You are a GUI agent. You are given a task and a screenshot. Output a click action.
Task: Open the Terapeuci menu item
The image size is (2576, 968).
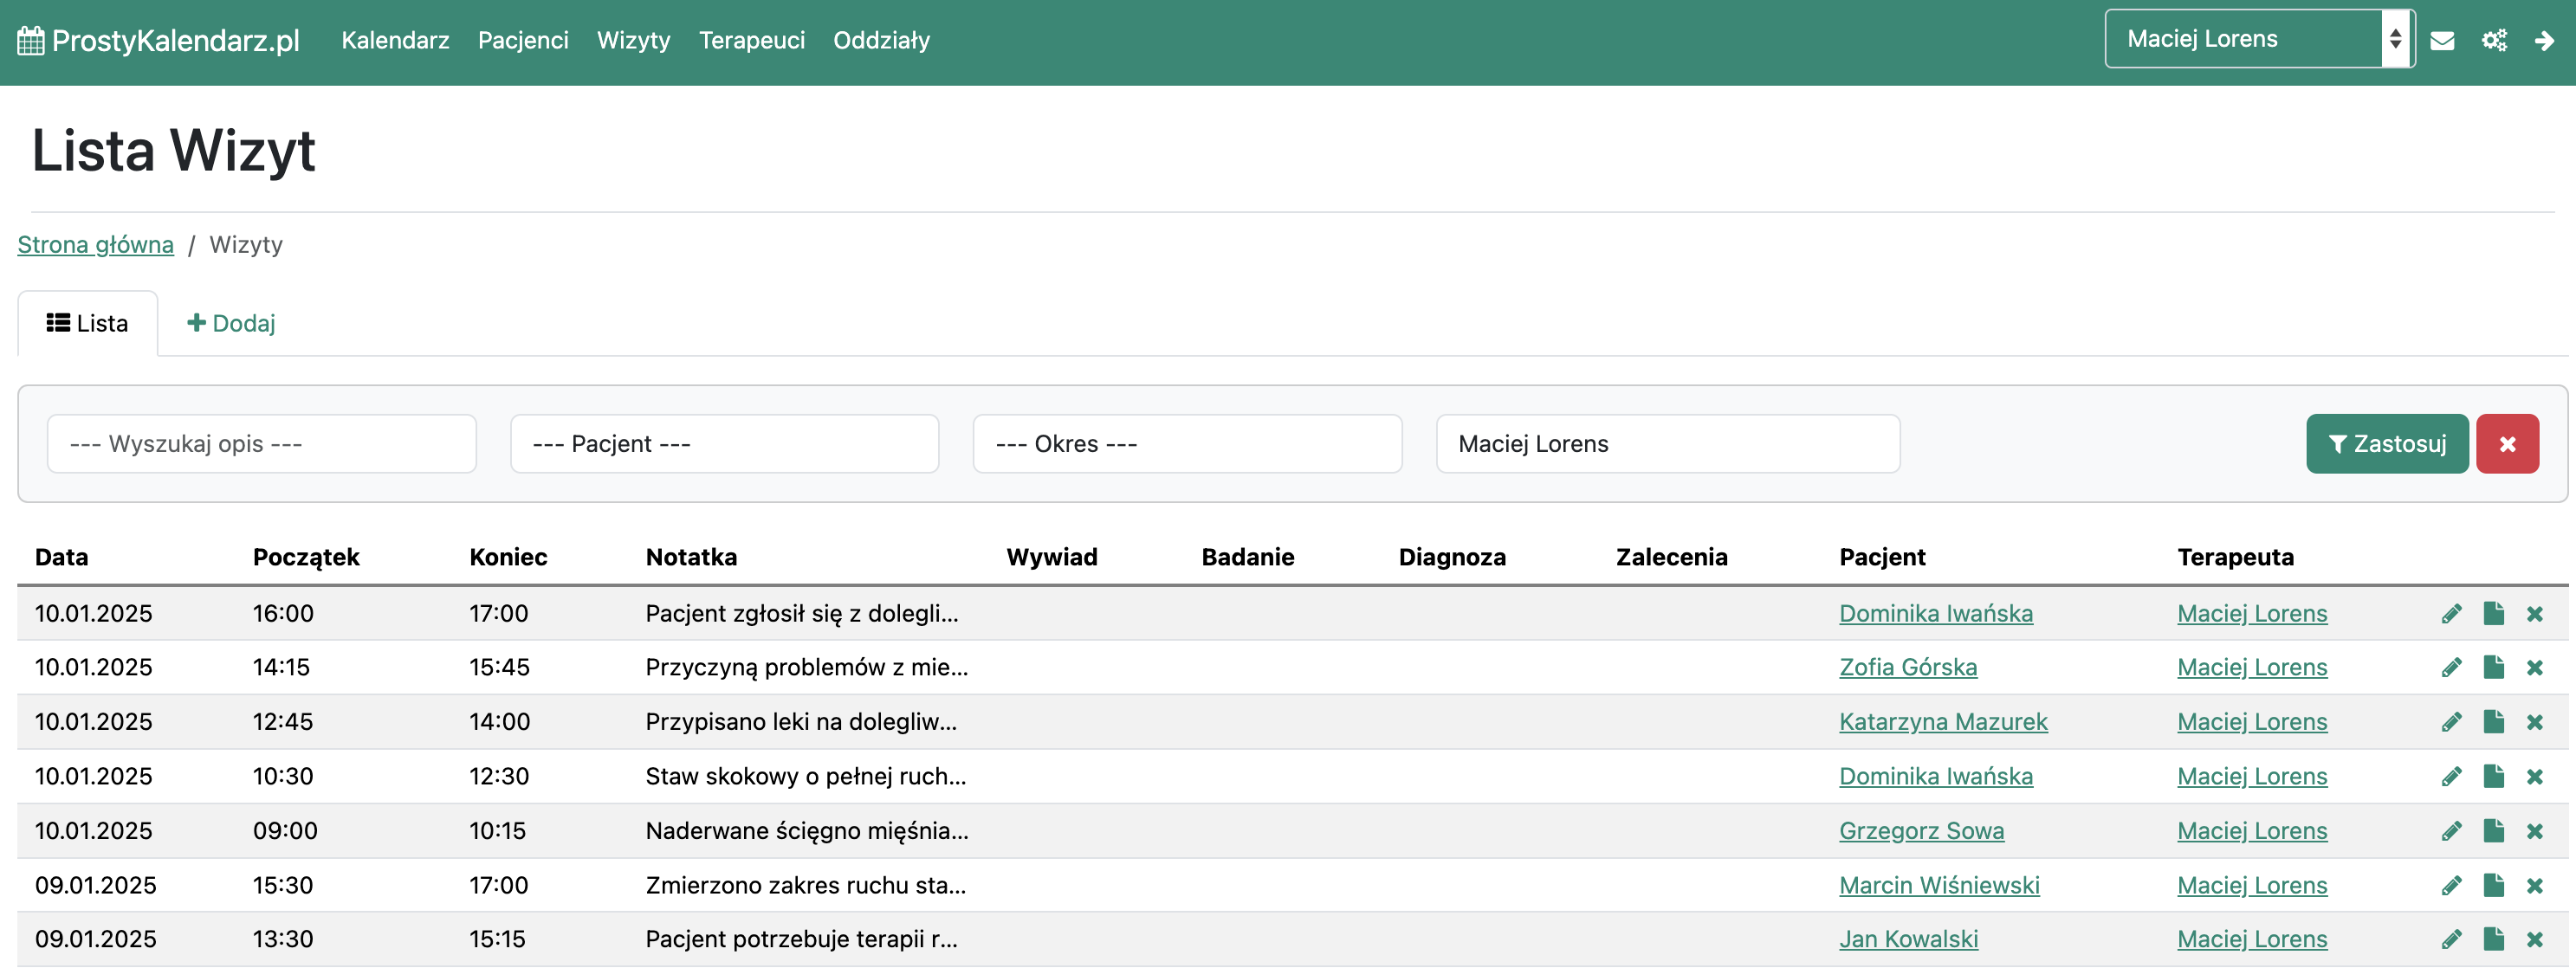pyautogui.click(x=751, y=40)
